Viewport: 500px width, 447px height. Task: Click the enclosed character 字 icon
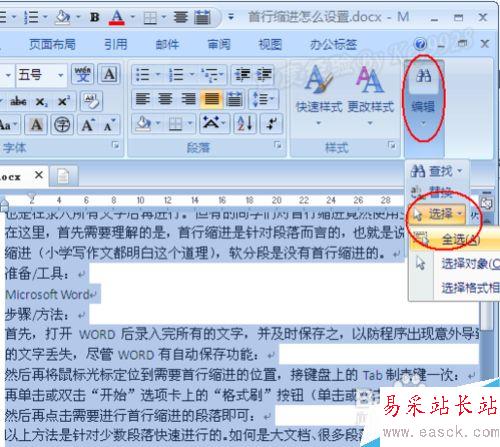[x=62, y=125]
